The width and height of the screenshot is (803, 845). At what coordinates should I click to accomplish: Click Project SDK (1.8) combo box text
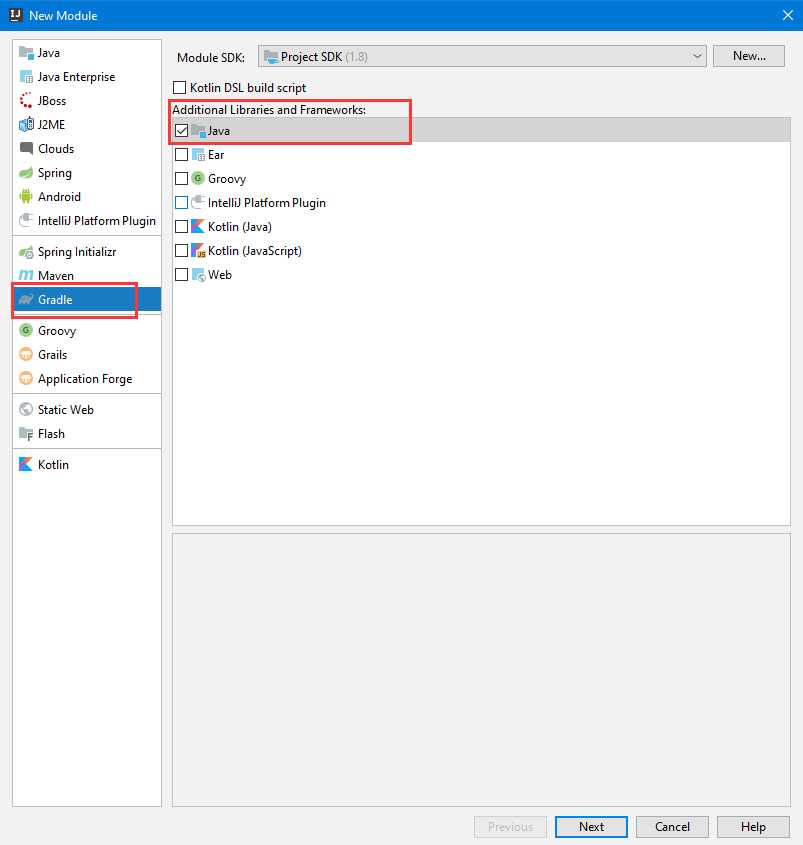point(324,57)
